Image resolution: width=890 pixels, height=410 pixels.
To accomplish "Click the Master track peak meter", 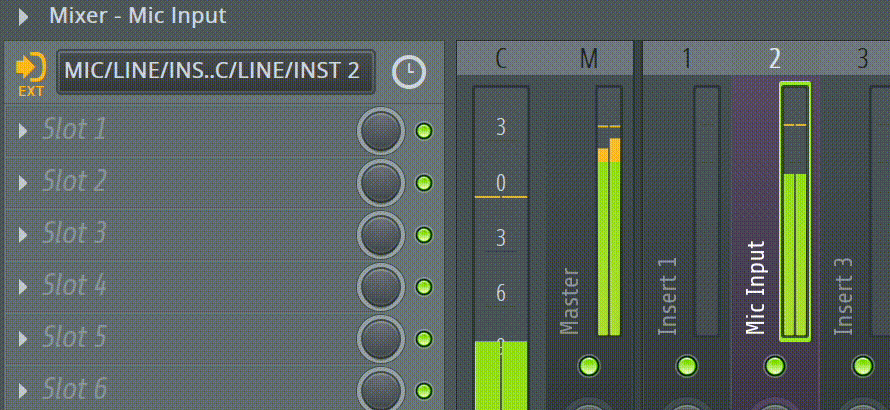I will click(609, 211).
